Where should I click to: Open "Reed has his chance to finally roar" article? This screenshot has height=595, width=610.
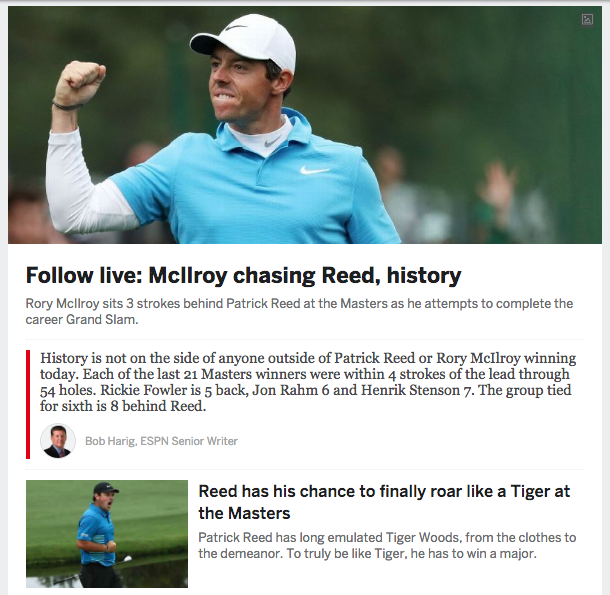[x=384, y=502]
